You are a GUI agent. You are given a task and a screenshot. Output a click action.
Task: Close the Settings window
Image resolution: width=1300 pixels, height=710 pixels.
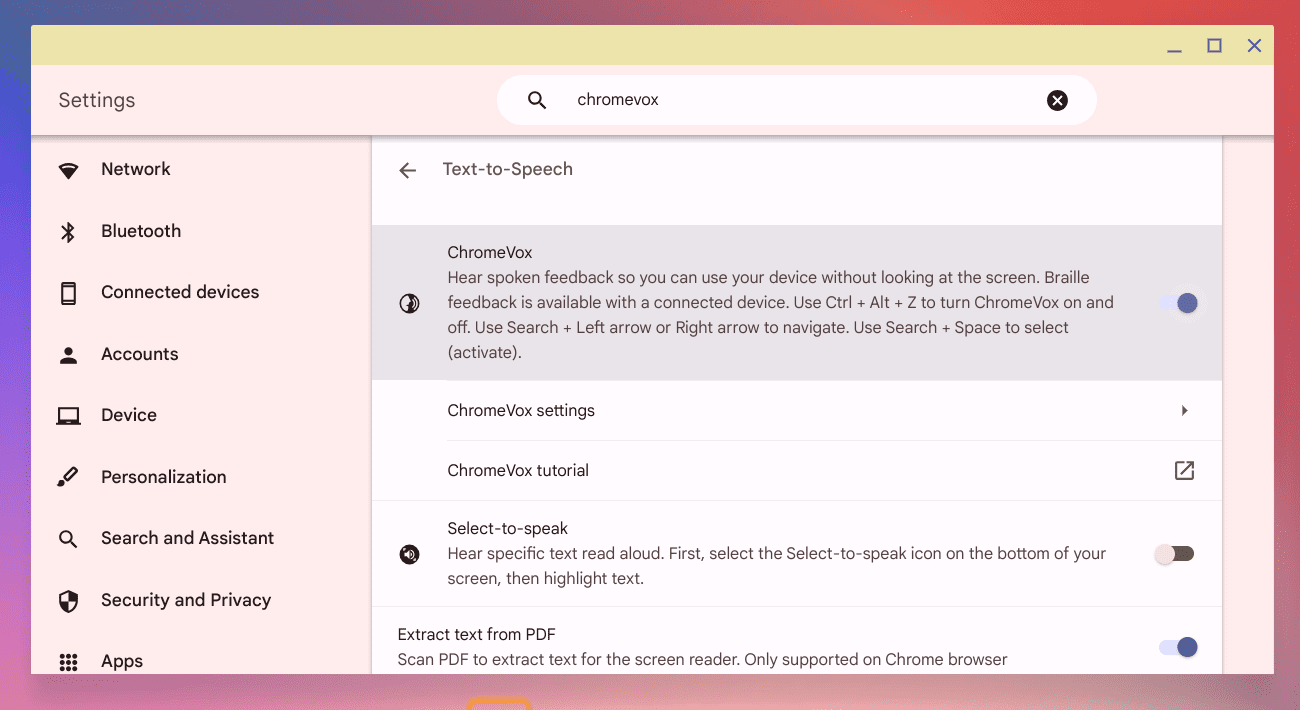click(1254, 46)
